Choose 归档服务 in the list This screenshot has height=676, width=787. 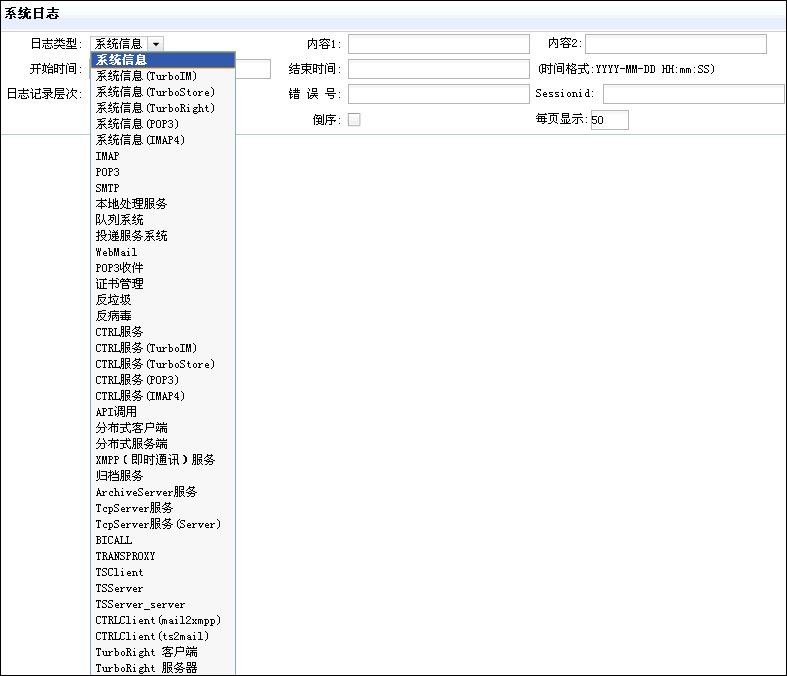[x=119, y=476]
